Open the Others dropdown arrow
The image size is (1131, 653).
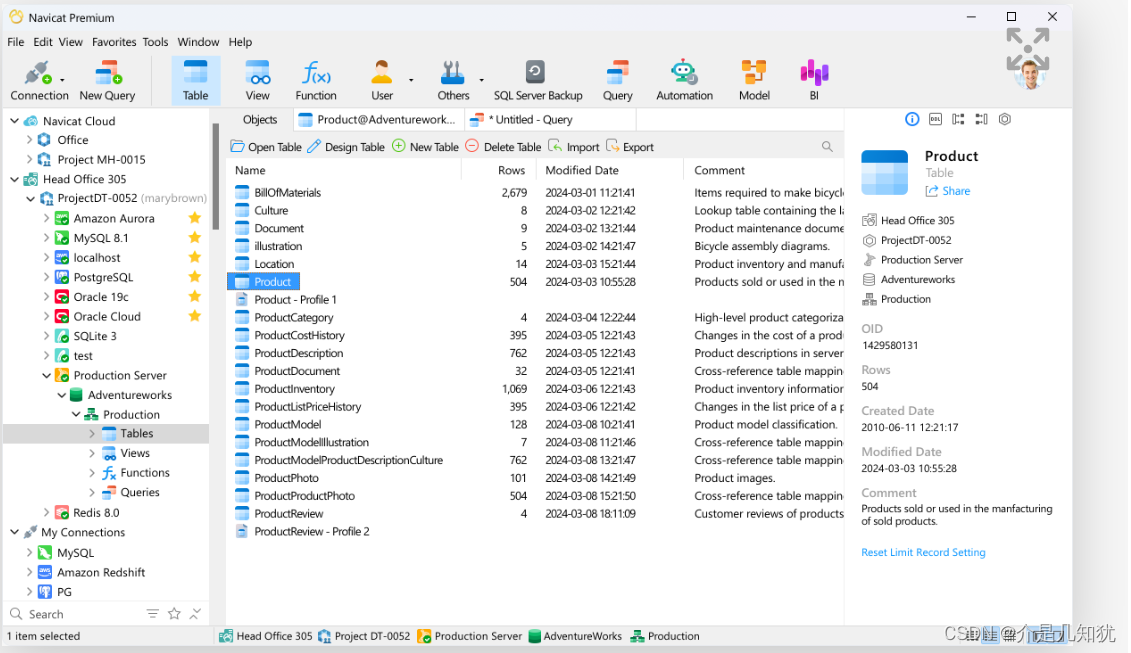(481, 80)
